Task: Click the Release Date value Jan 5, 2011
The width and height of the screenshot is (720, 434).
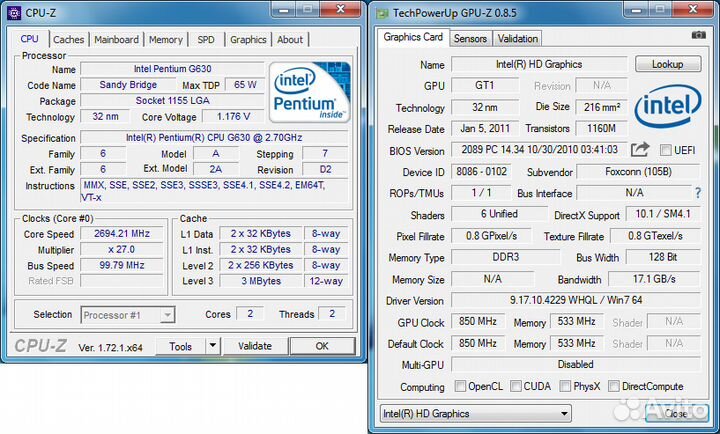Action: click(x=485, y=128)
